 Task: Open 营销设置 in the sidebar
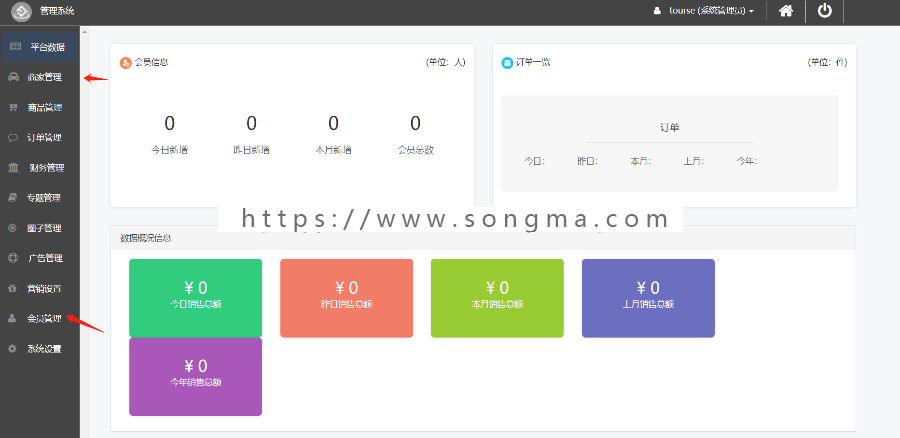(x=40, y=289)
